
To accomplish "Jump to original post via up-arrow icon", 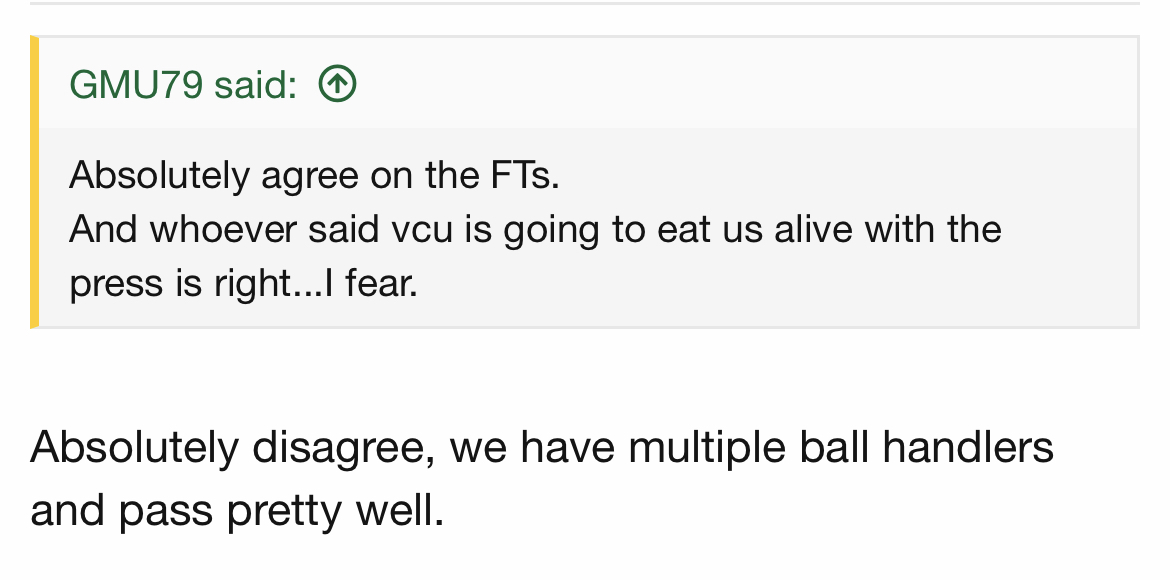I will point(337,84).
